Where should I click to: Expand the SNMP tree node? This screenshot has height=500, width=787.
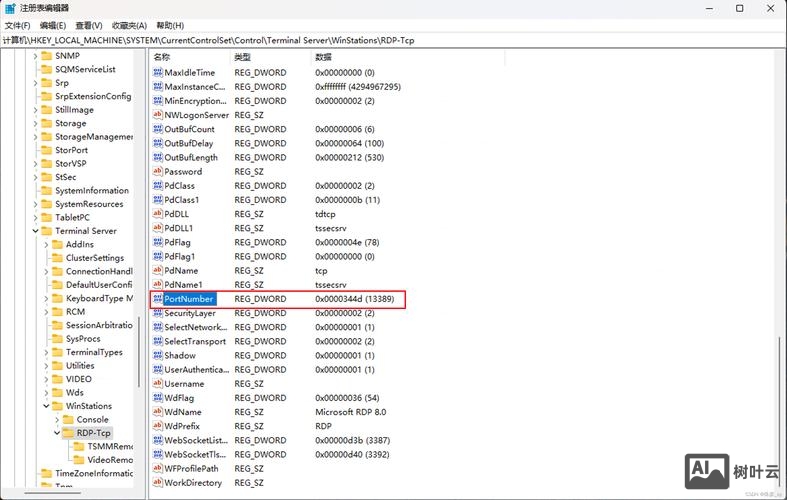click(35, 56)
